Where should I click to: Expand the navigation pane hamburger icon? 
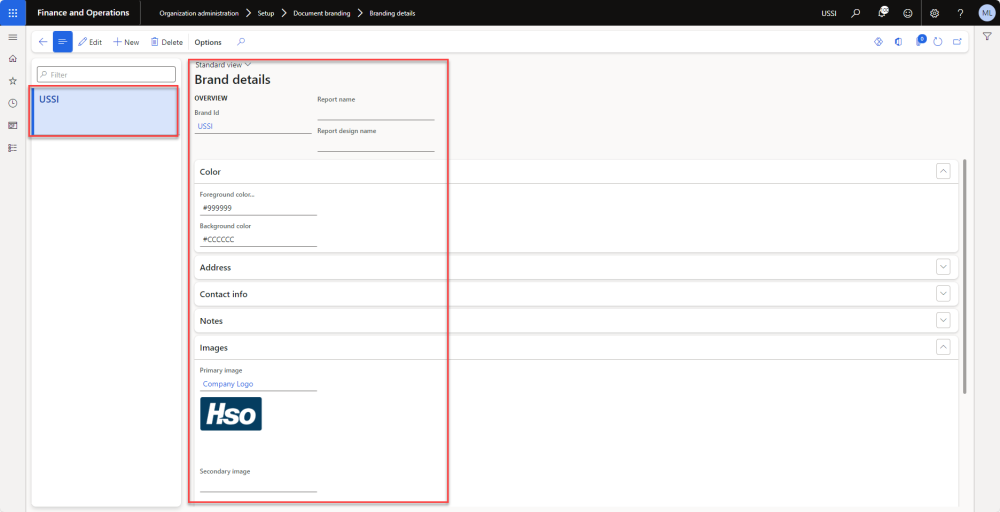pos(12,37)
